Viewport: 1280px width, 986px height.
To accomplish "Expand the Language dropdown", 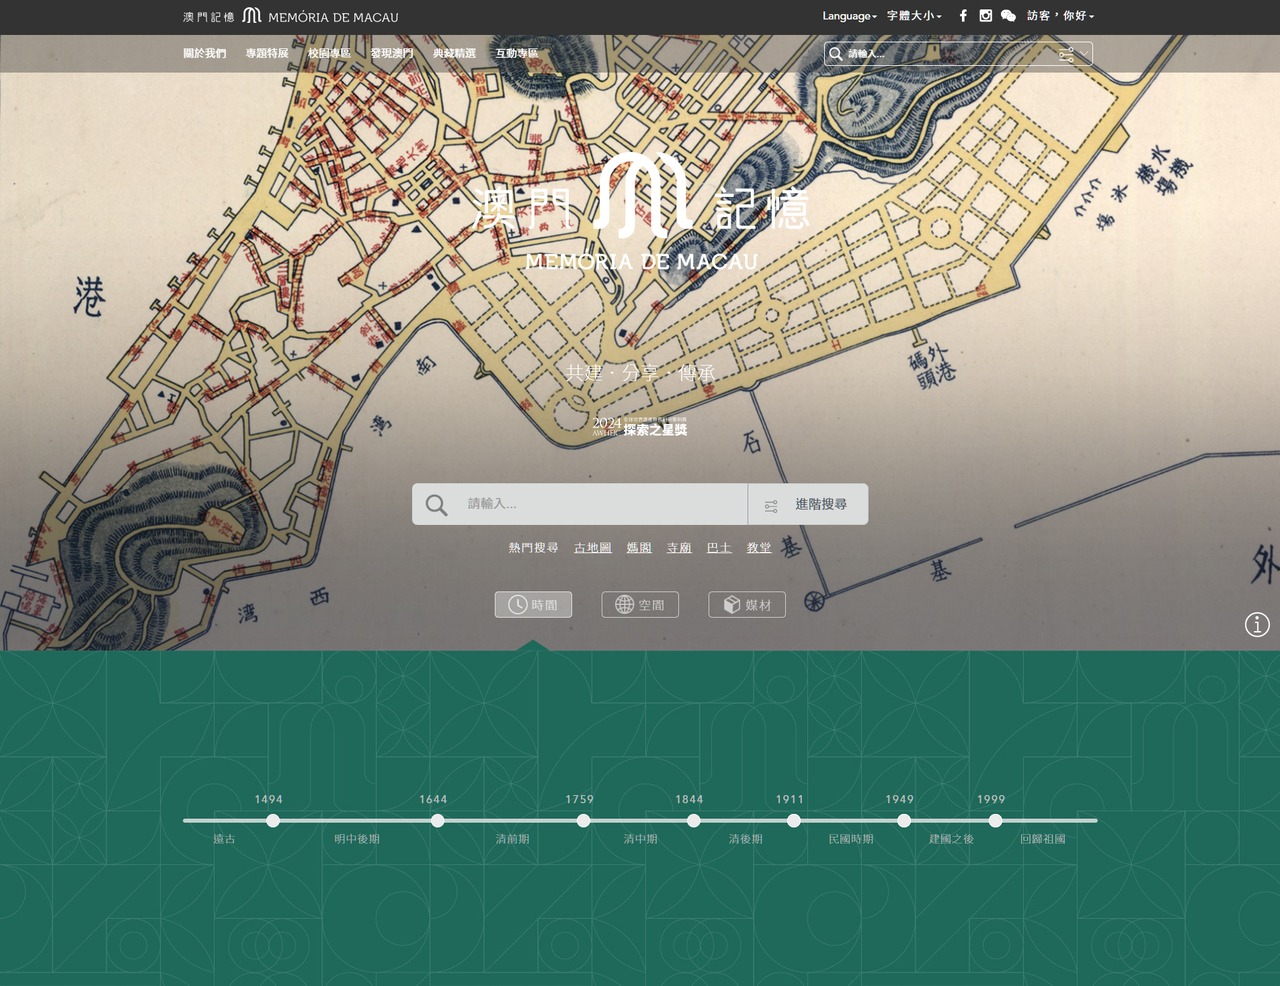I will pyautogui.click(x=850, y=16).
